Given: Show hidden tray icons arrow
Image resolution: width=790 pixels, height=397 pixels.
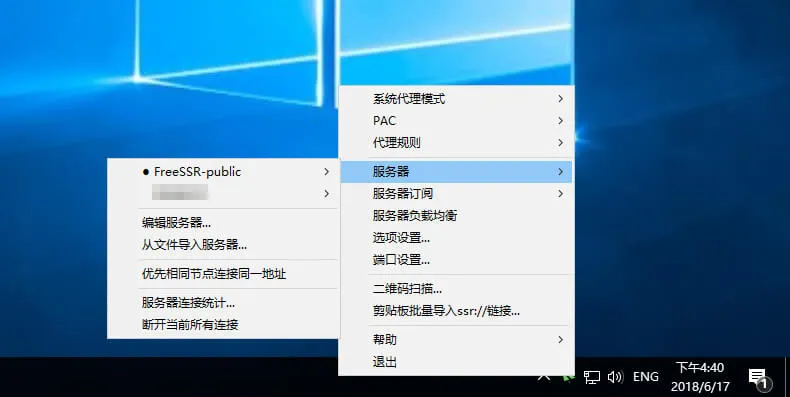Looking at the screenshot, I should (x=544, y=377).
